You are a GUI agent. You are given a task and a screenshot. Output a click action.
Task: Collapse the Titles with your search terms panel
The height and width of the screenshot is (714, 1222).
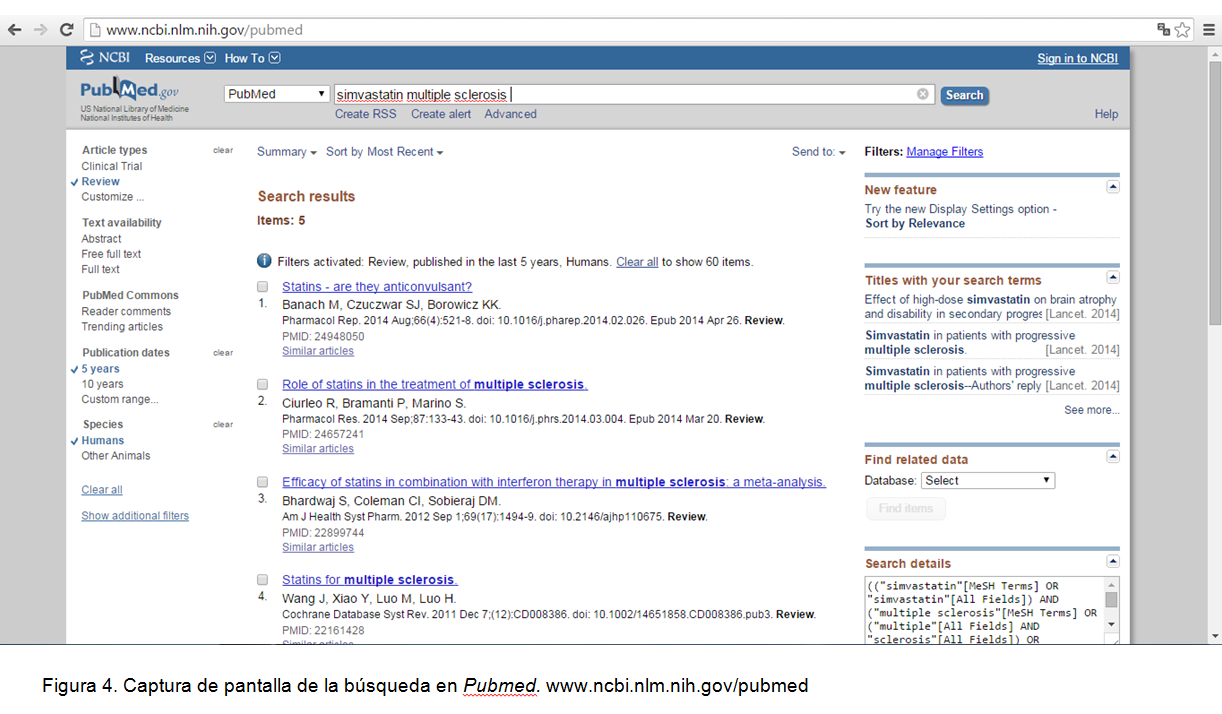(1113, 277)
